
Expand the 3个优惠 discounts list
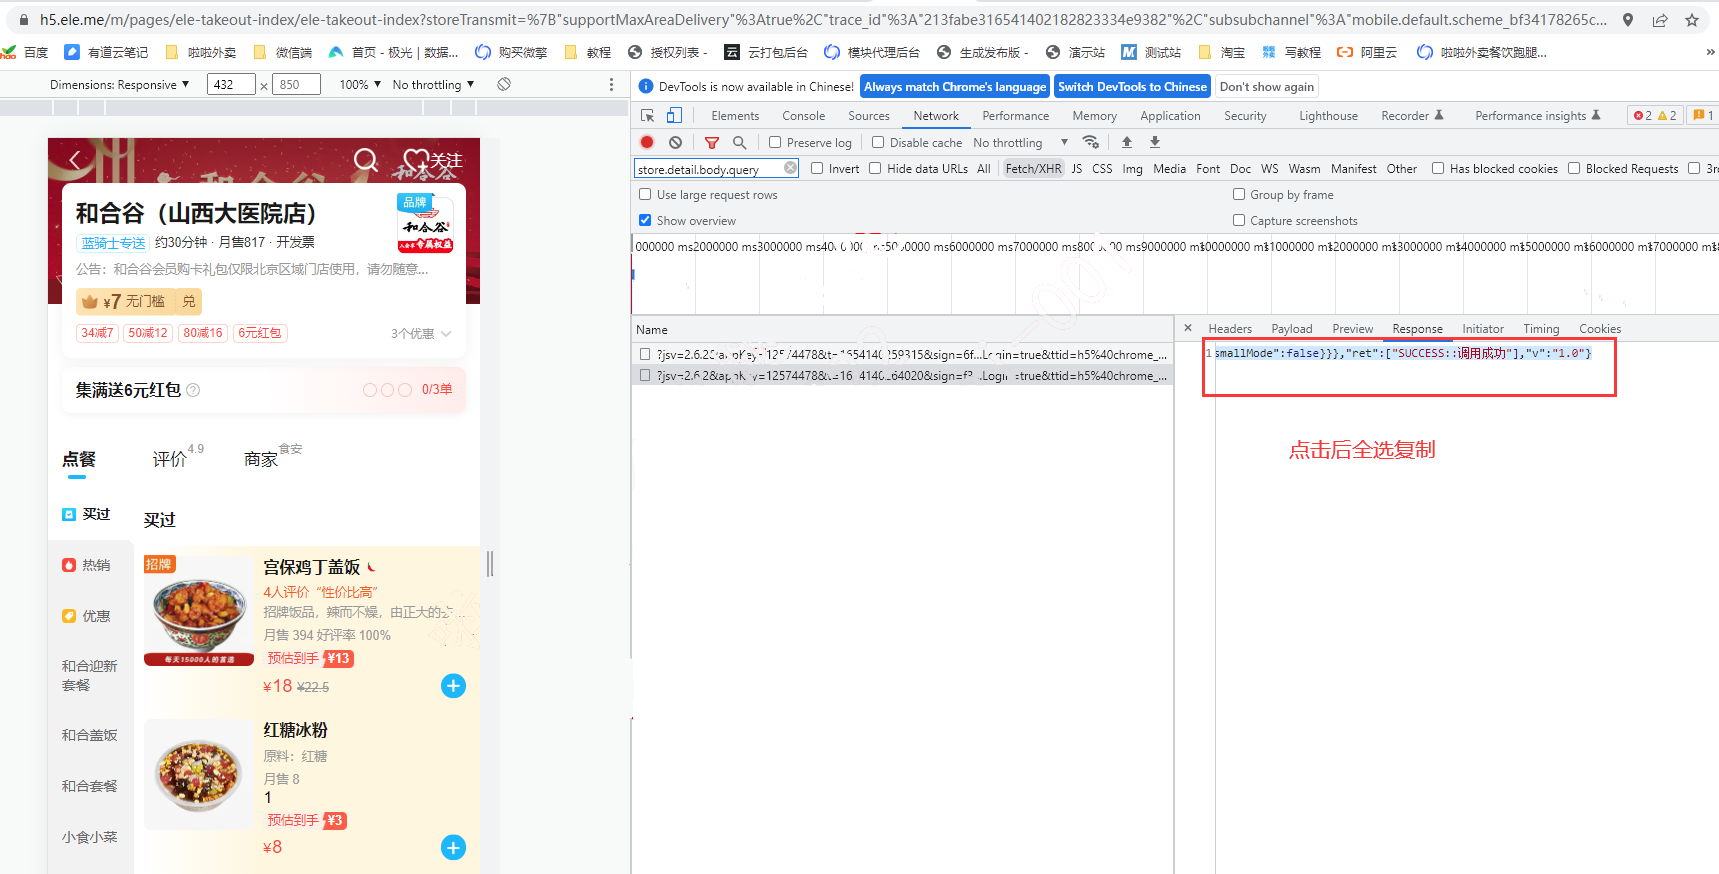(x=421, y=333)
